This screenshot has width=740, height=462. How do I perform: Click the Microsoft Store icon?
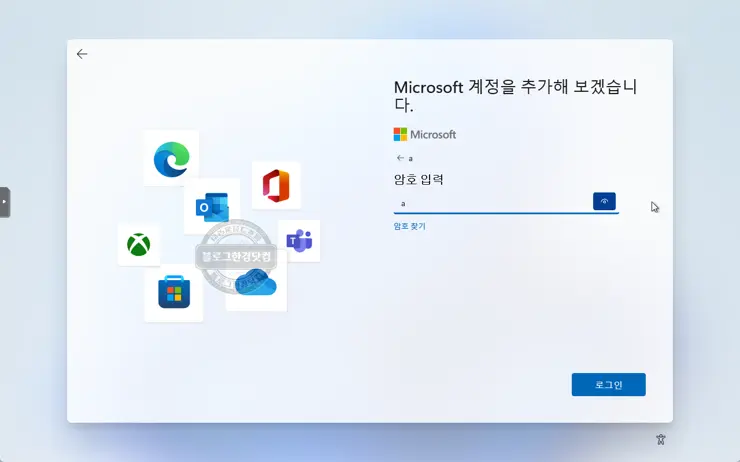point(174,292)
